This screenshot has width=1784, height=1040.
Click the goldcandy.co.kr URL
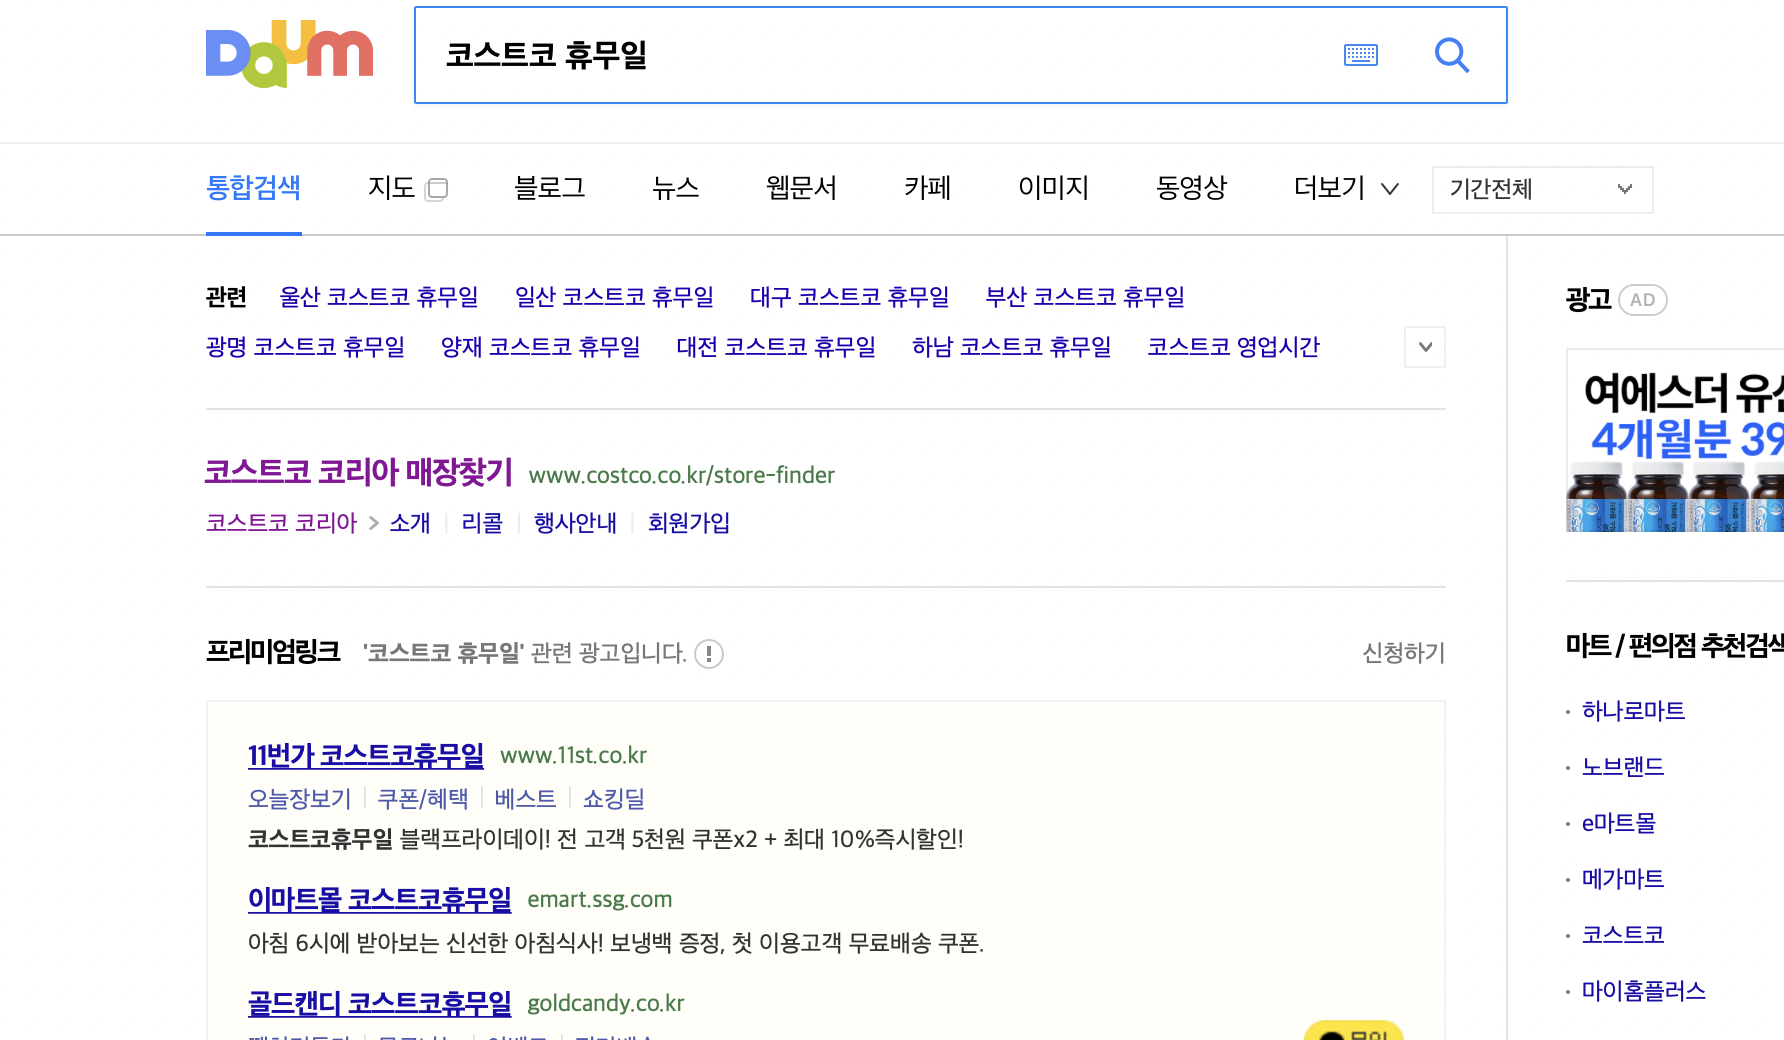point(605,1004)
